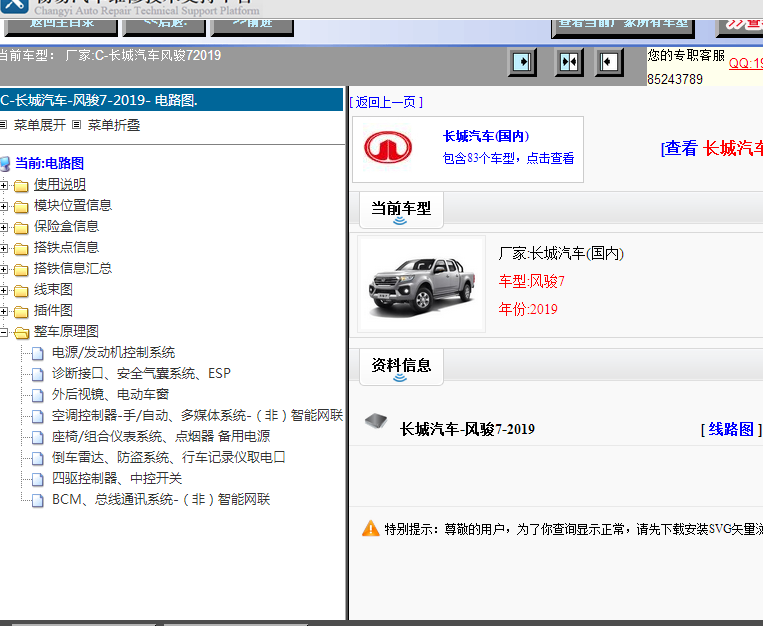Screen dimensions: 763x626
Task: Click 菜单折叠 text
Action: (x=114, y=125)
